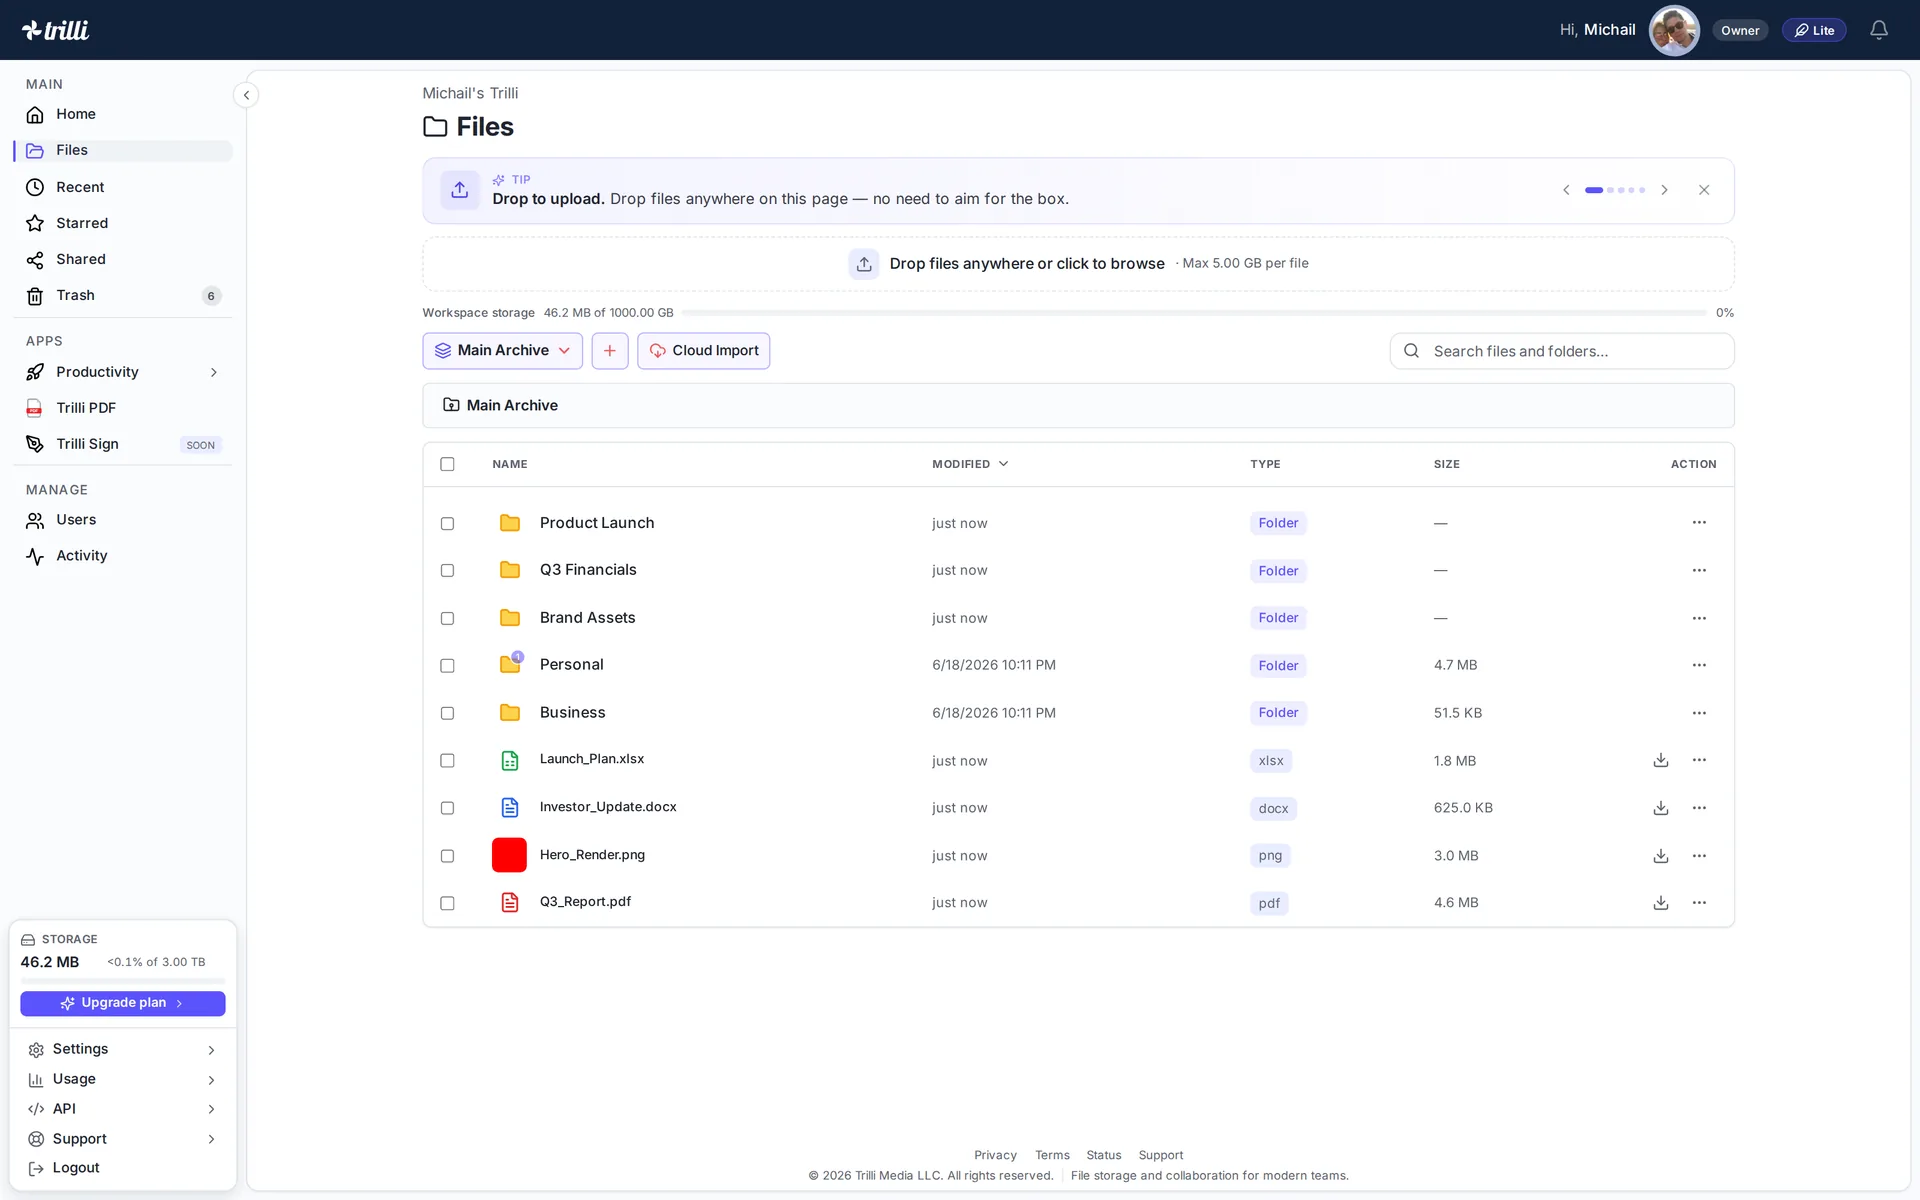Open the user avatar picture

click(1674, 30)
